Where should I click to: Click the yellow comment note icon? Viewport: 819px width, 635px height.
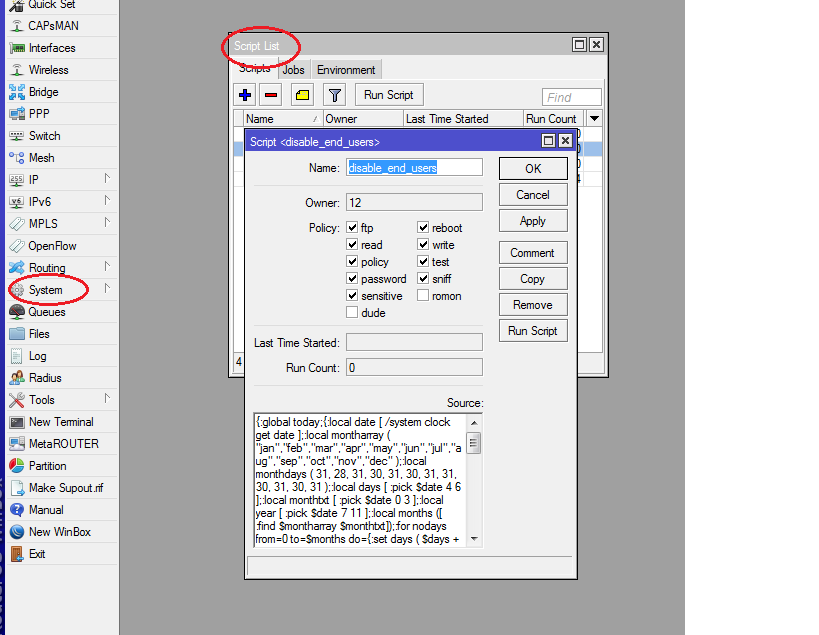pyautogui.click(x=302, y=95)
